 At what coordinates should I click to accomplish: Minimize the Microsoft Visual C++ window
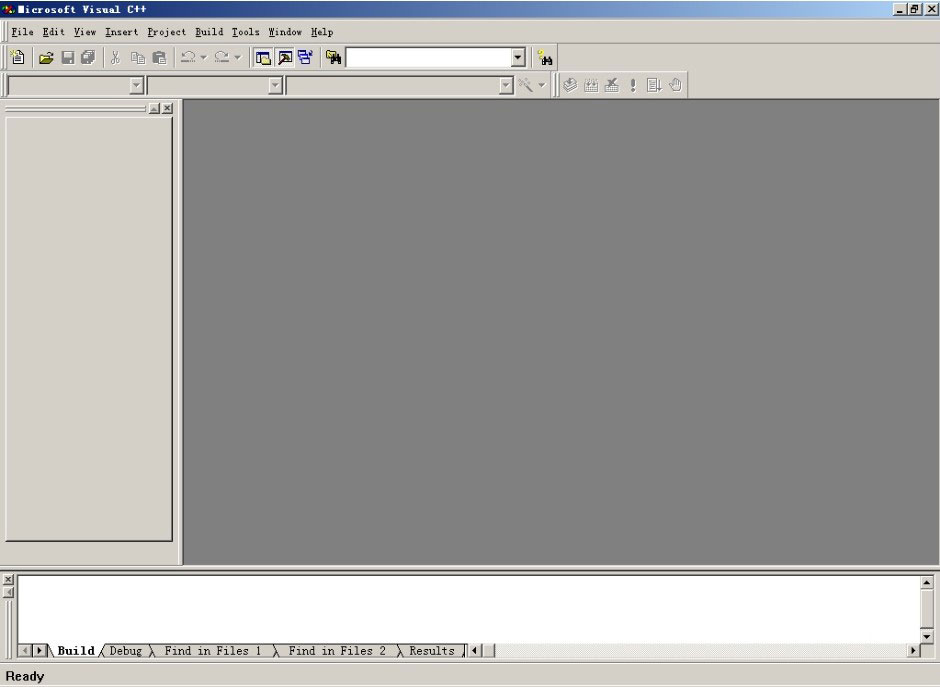tap(900, 9)
